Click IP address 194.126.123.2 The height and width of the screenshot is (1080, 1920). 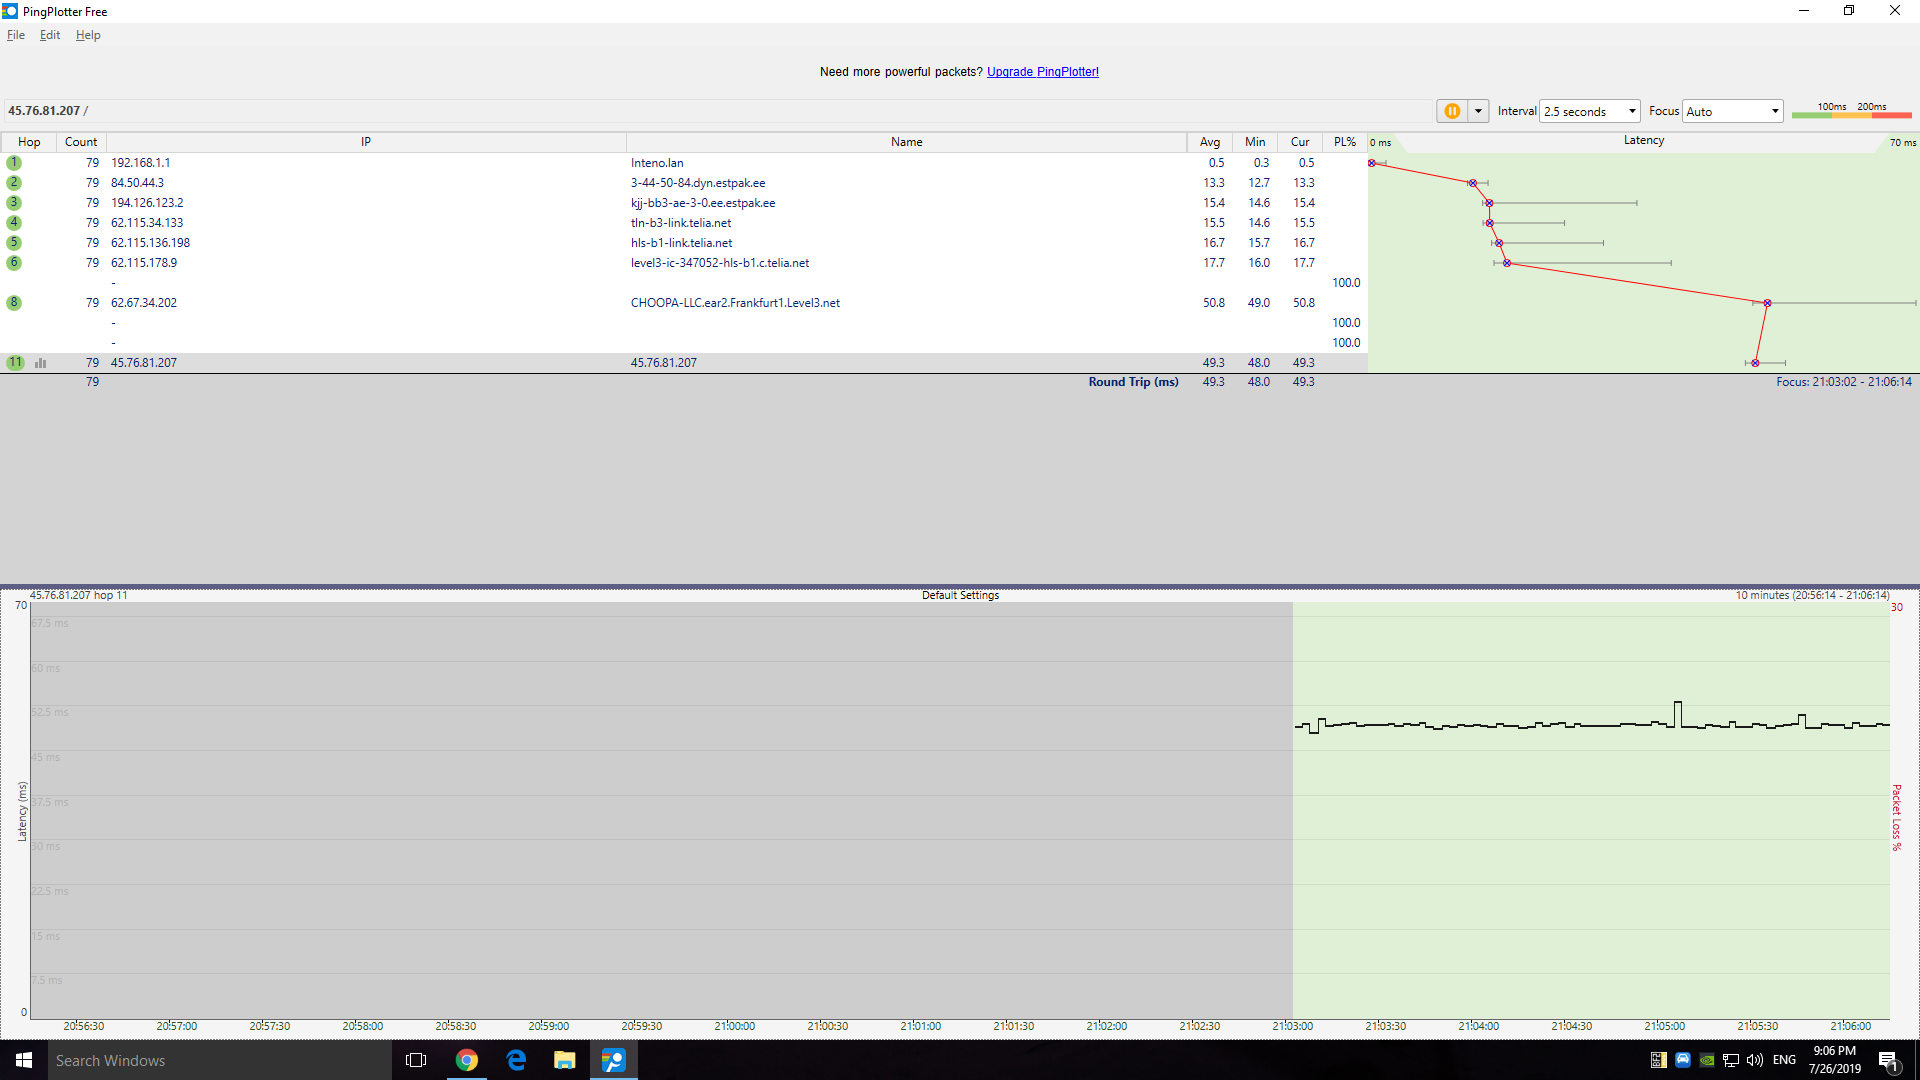coord(147,203)
